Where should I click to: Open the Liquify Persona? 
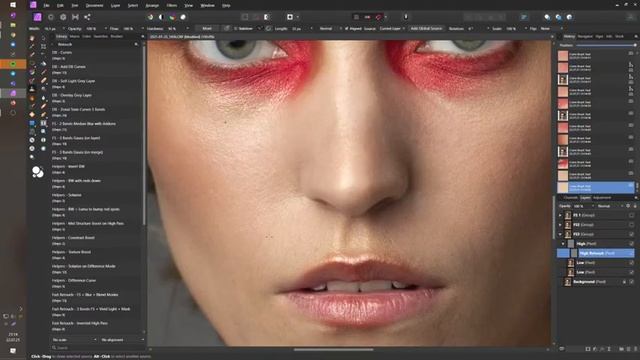[x=51, y=17]
